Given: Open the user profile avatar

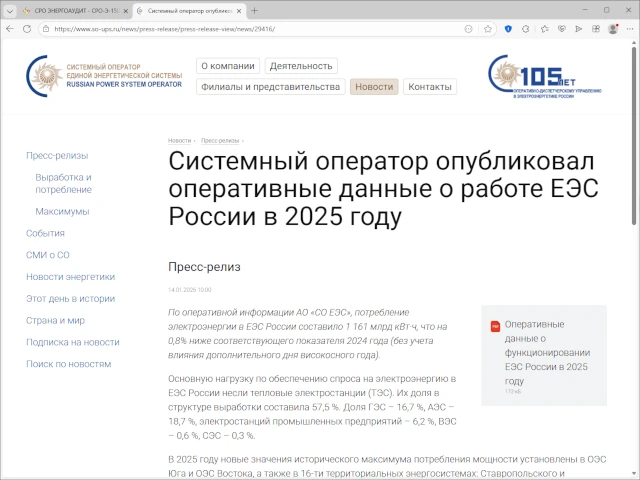Looking at the screenshot, I should (613, 29).
